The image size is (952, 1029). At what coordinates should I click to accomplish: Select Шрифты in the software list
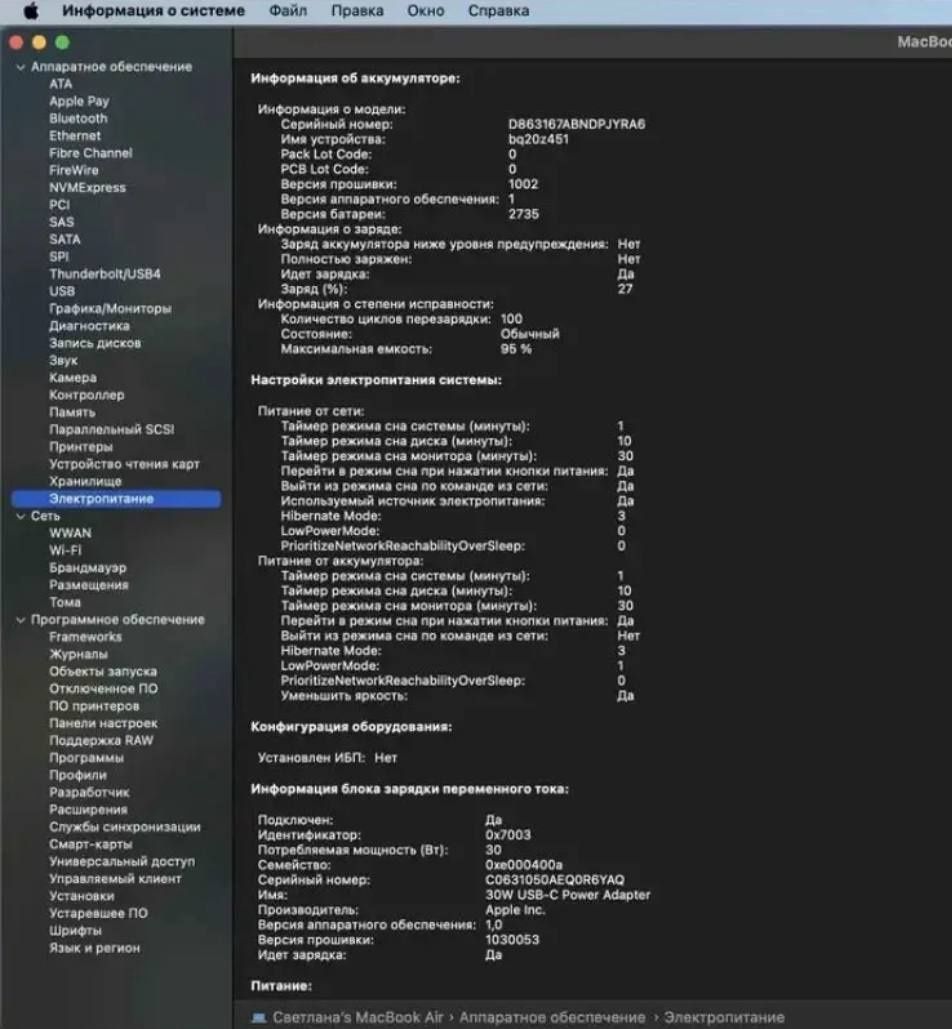point(75,931)
